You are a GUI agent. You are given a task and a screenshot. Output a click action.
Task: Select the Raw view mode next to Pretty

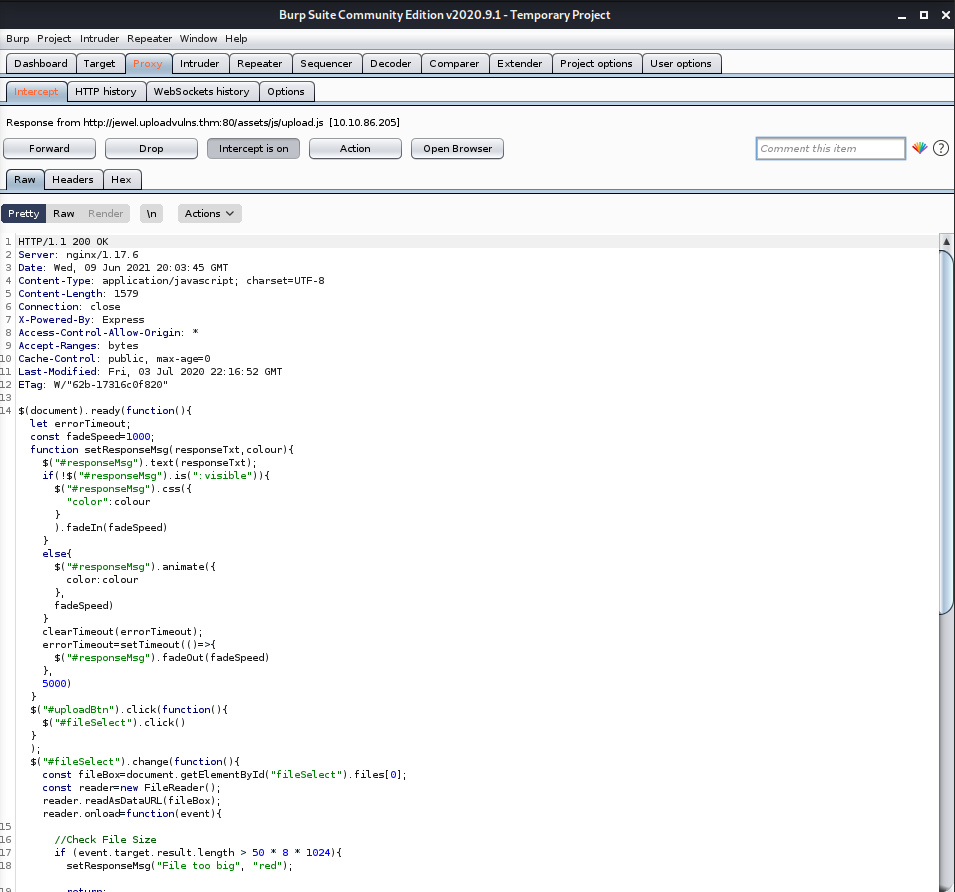(x=64, y=214)
